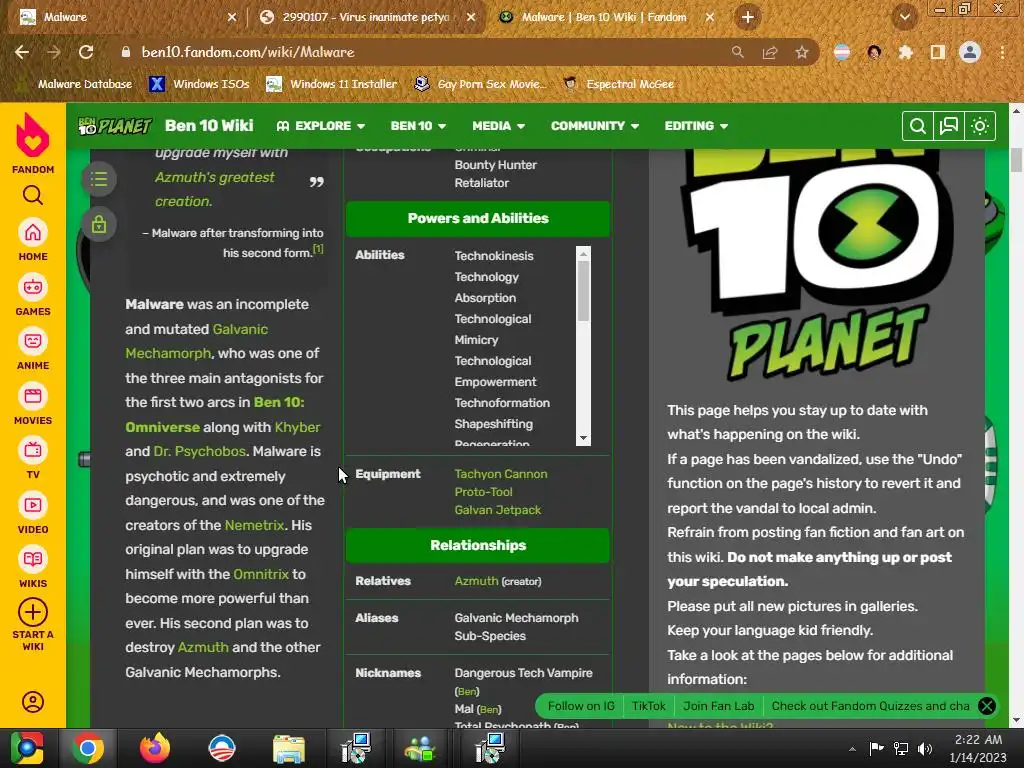Open the wiki search magnifier button

[918, 126]
